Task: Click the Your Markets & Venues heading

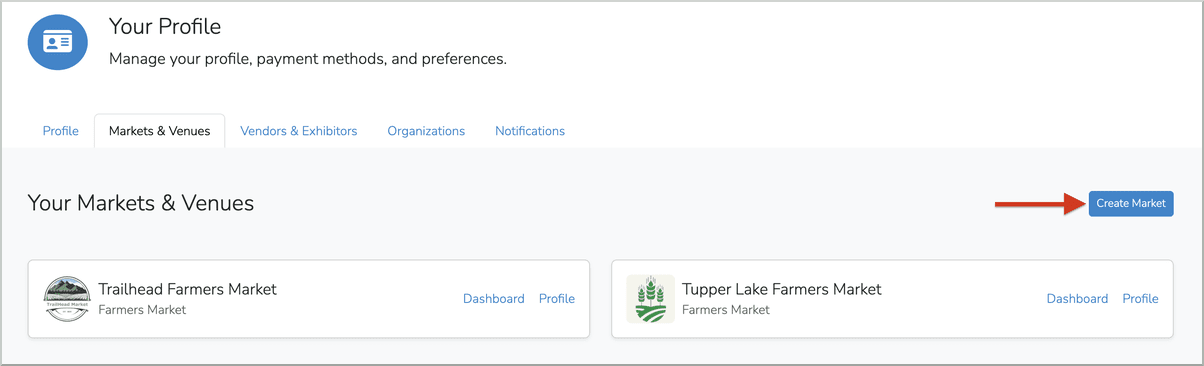Action: [141, 203]
